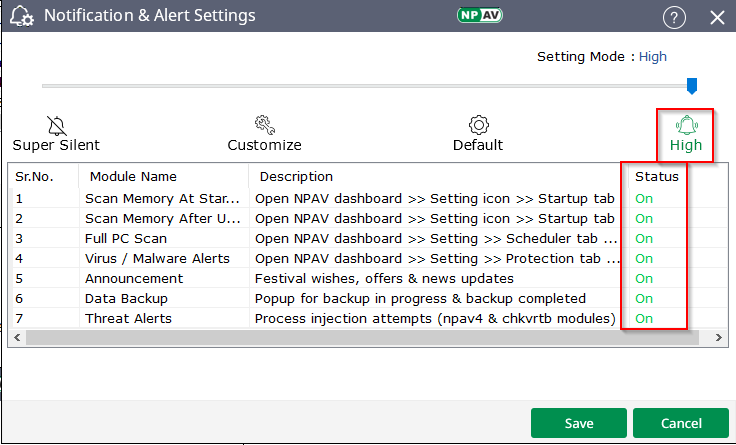Click the Status column header

coord(657,177)
